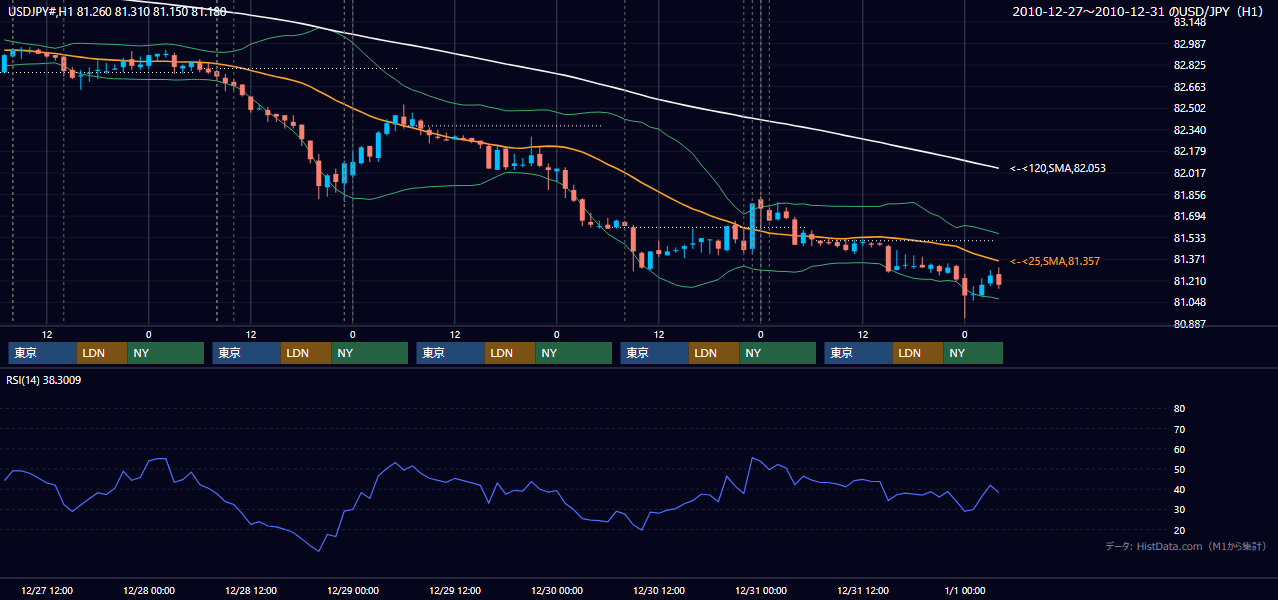Click price axis value 81.210
The width and height of the screenshot is (1278, 600).
(x=1188, y=281)
